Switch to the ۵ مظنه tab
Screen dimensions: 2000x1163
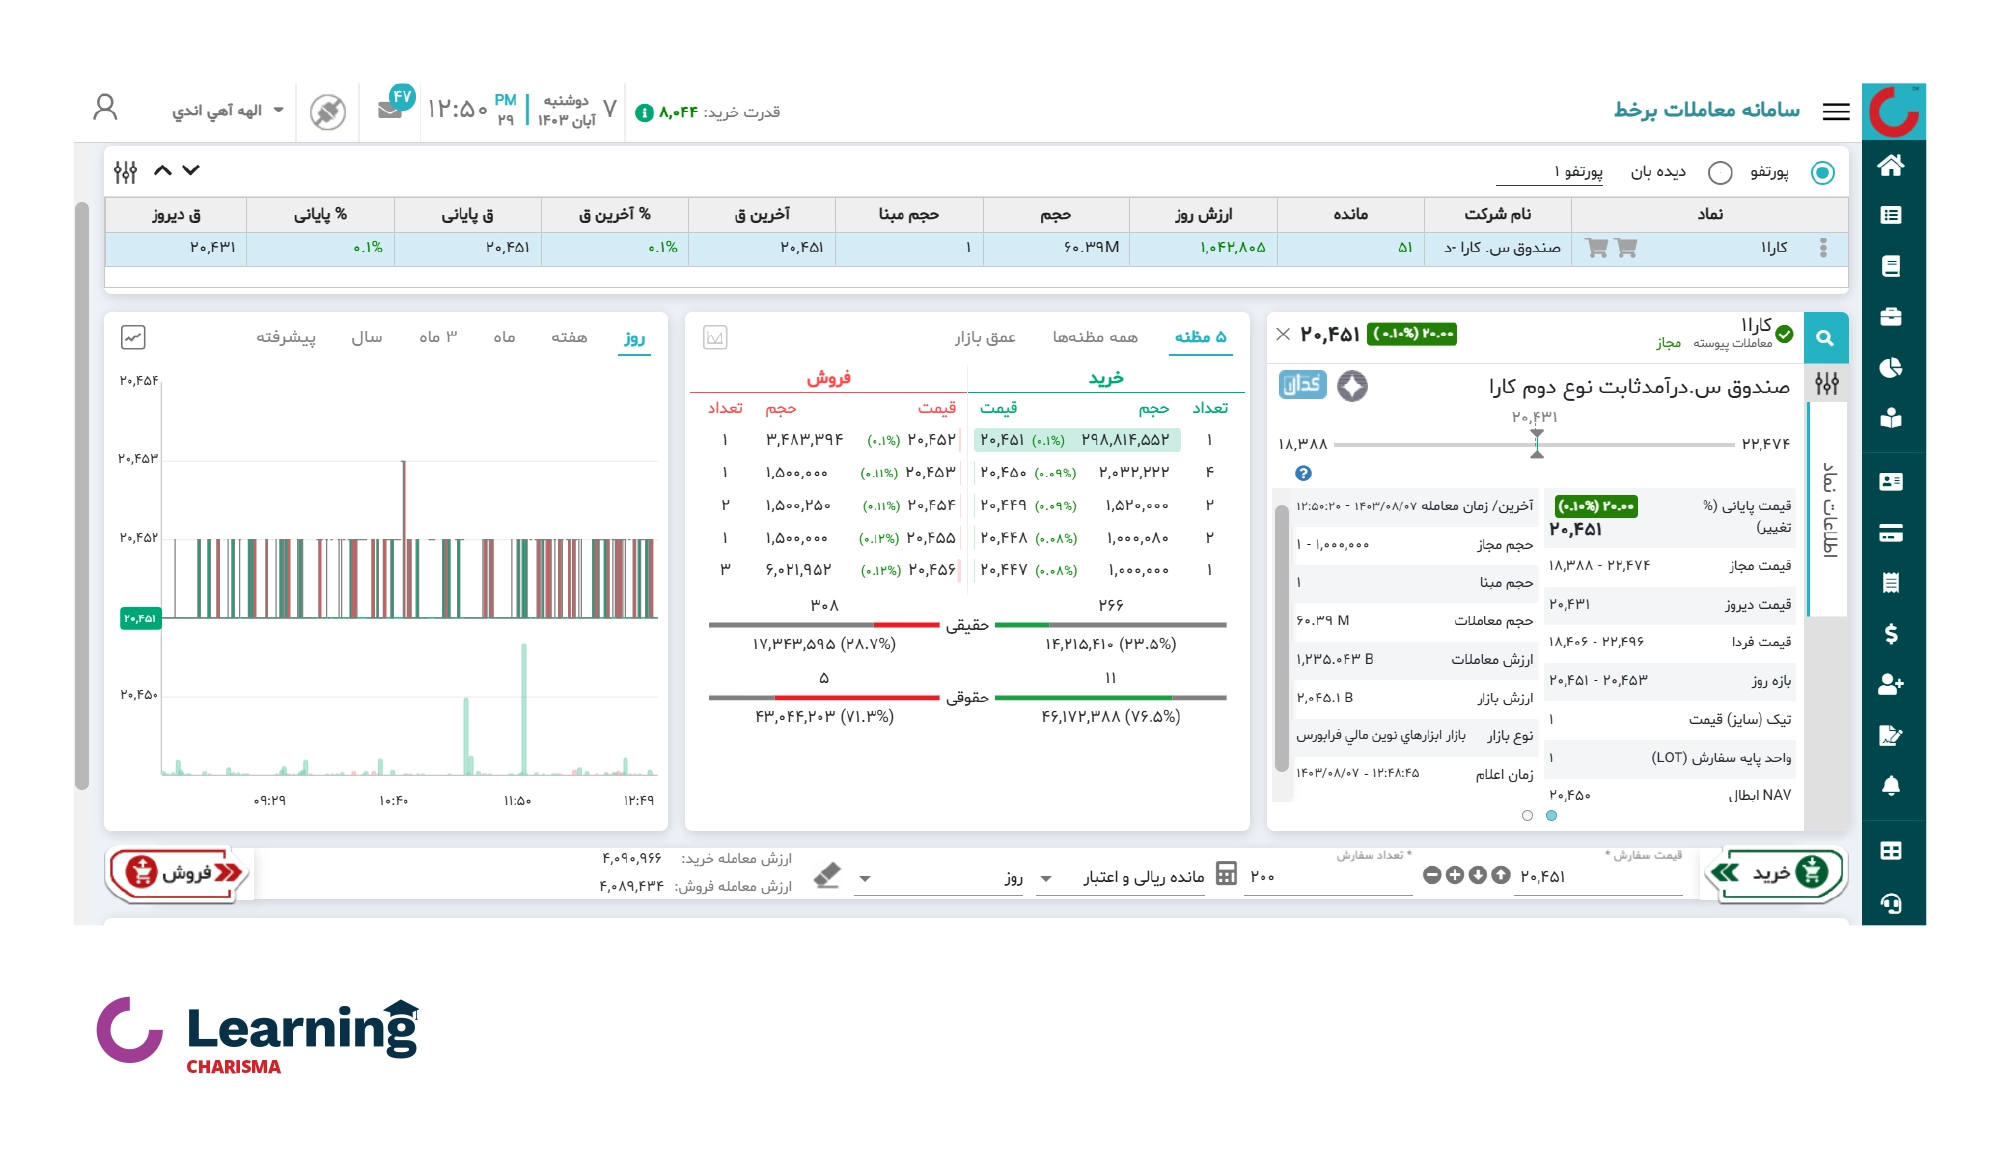click(1200, 338)
